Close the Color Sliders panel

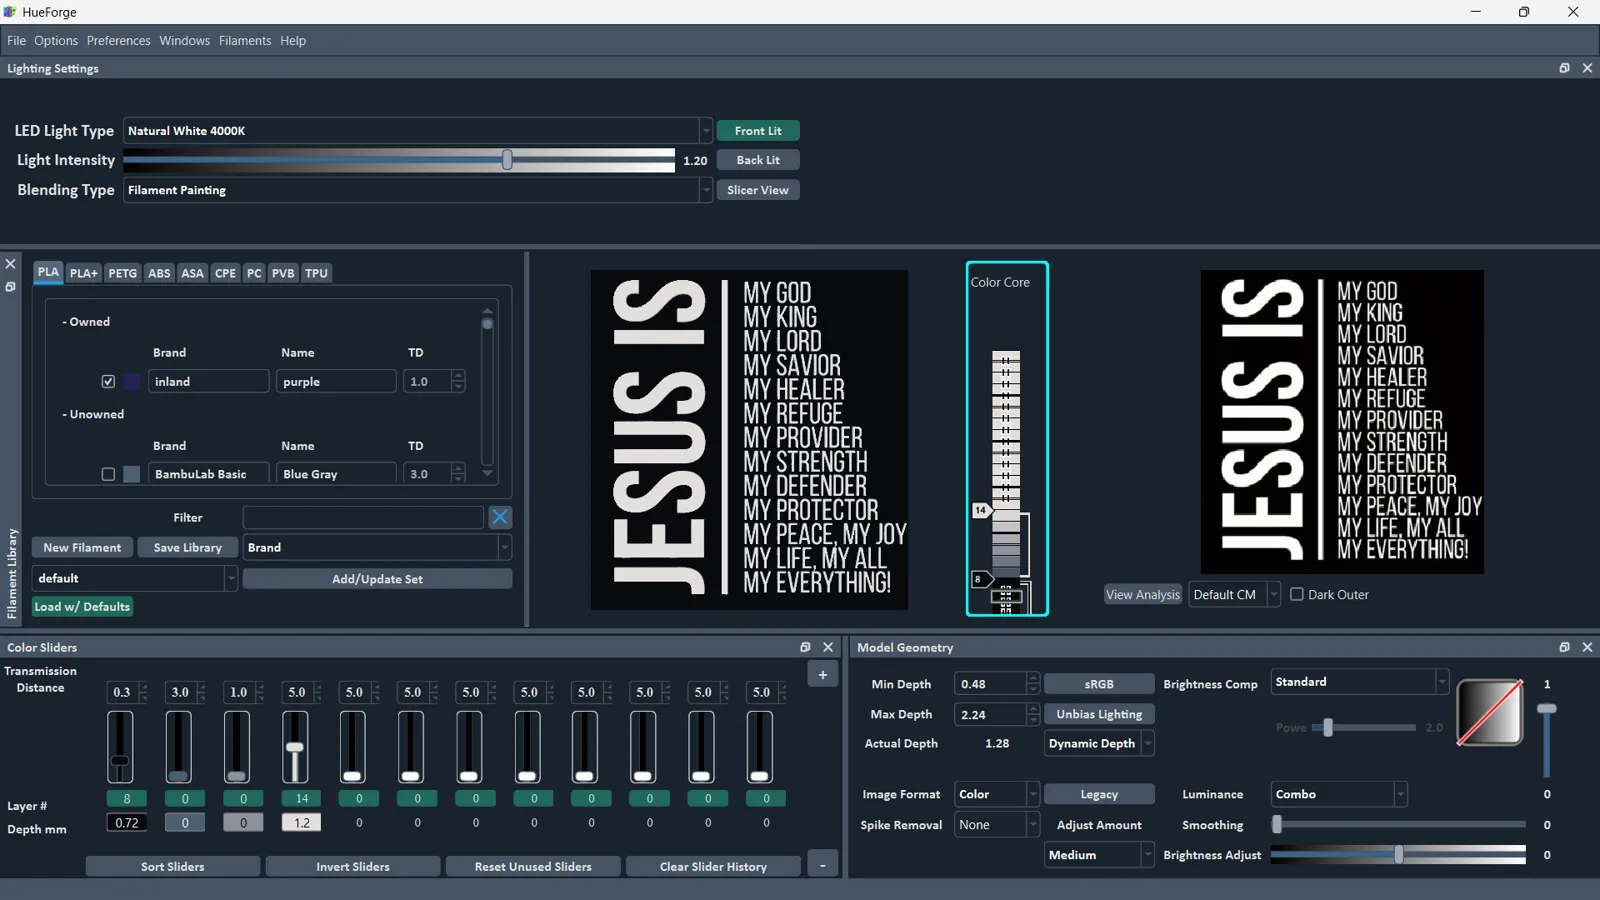click(828, 647)
